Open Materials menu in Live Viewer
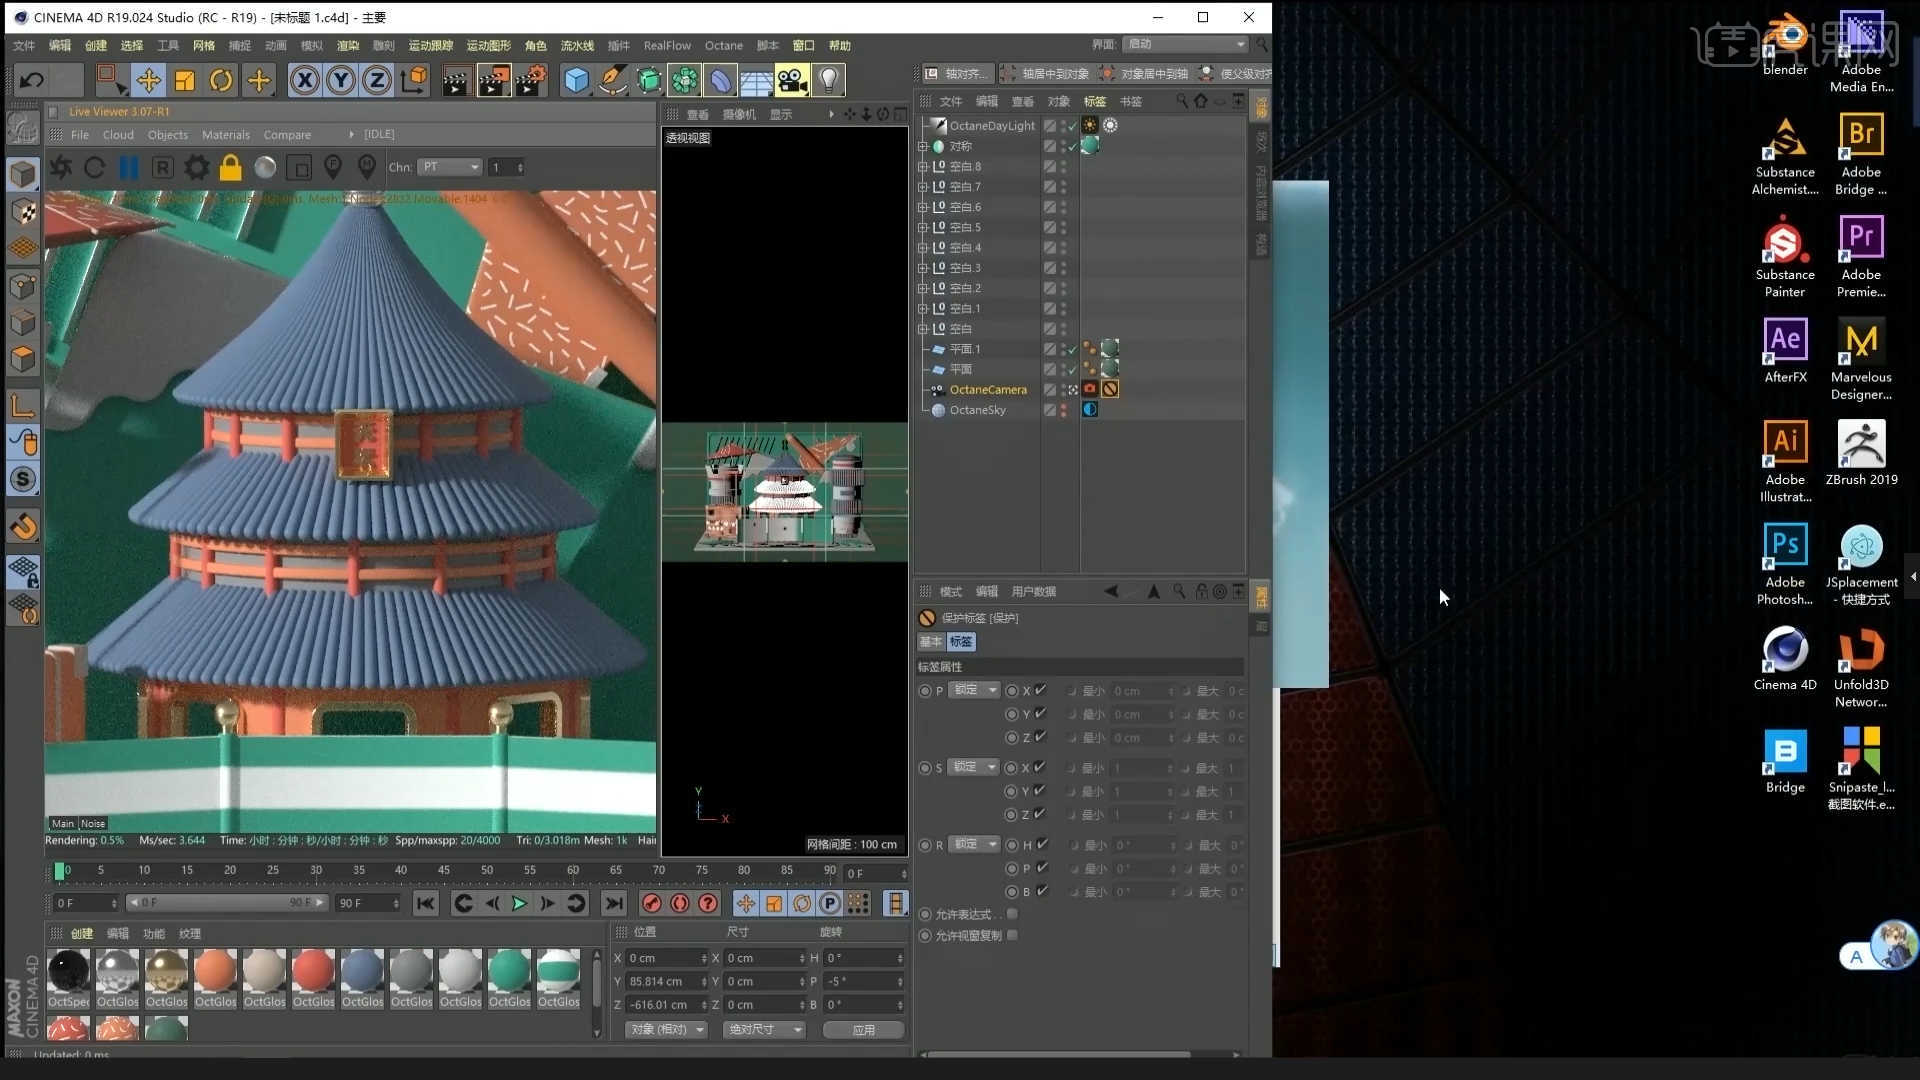The height and width of the screenshot is (1080, 1920). [226, 134]
